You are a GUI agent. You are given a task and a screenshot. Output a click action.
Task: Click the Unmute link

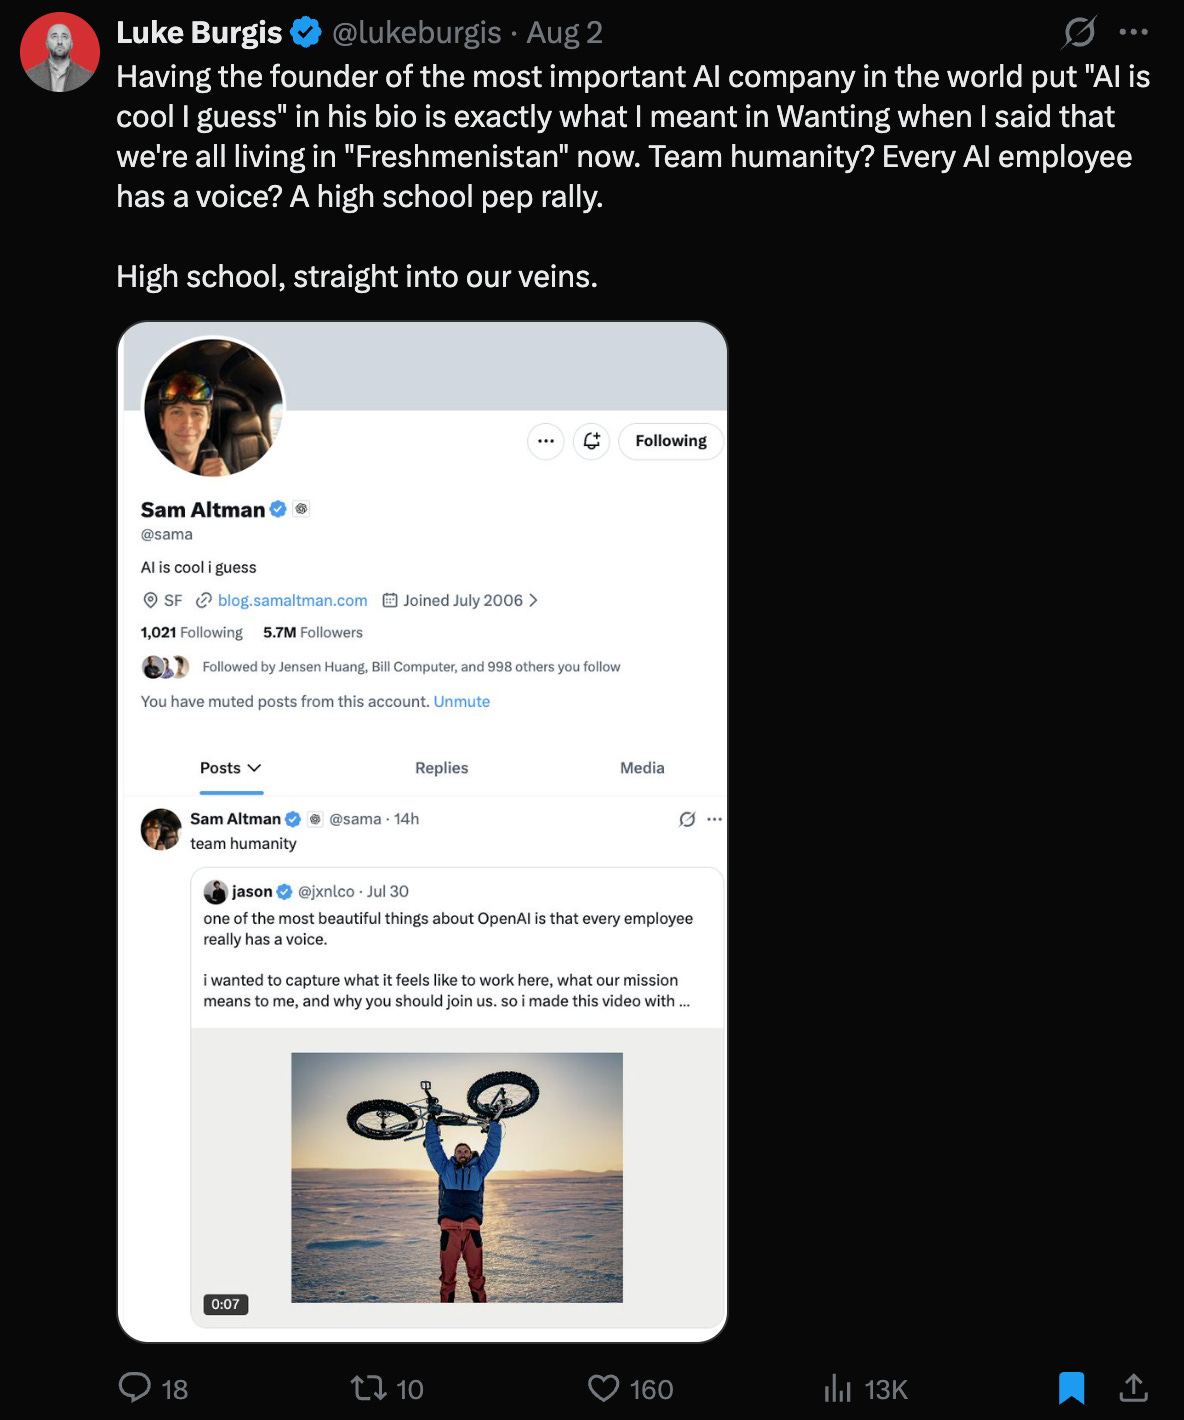tap(462, 702)
